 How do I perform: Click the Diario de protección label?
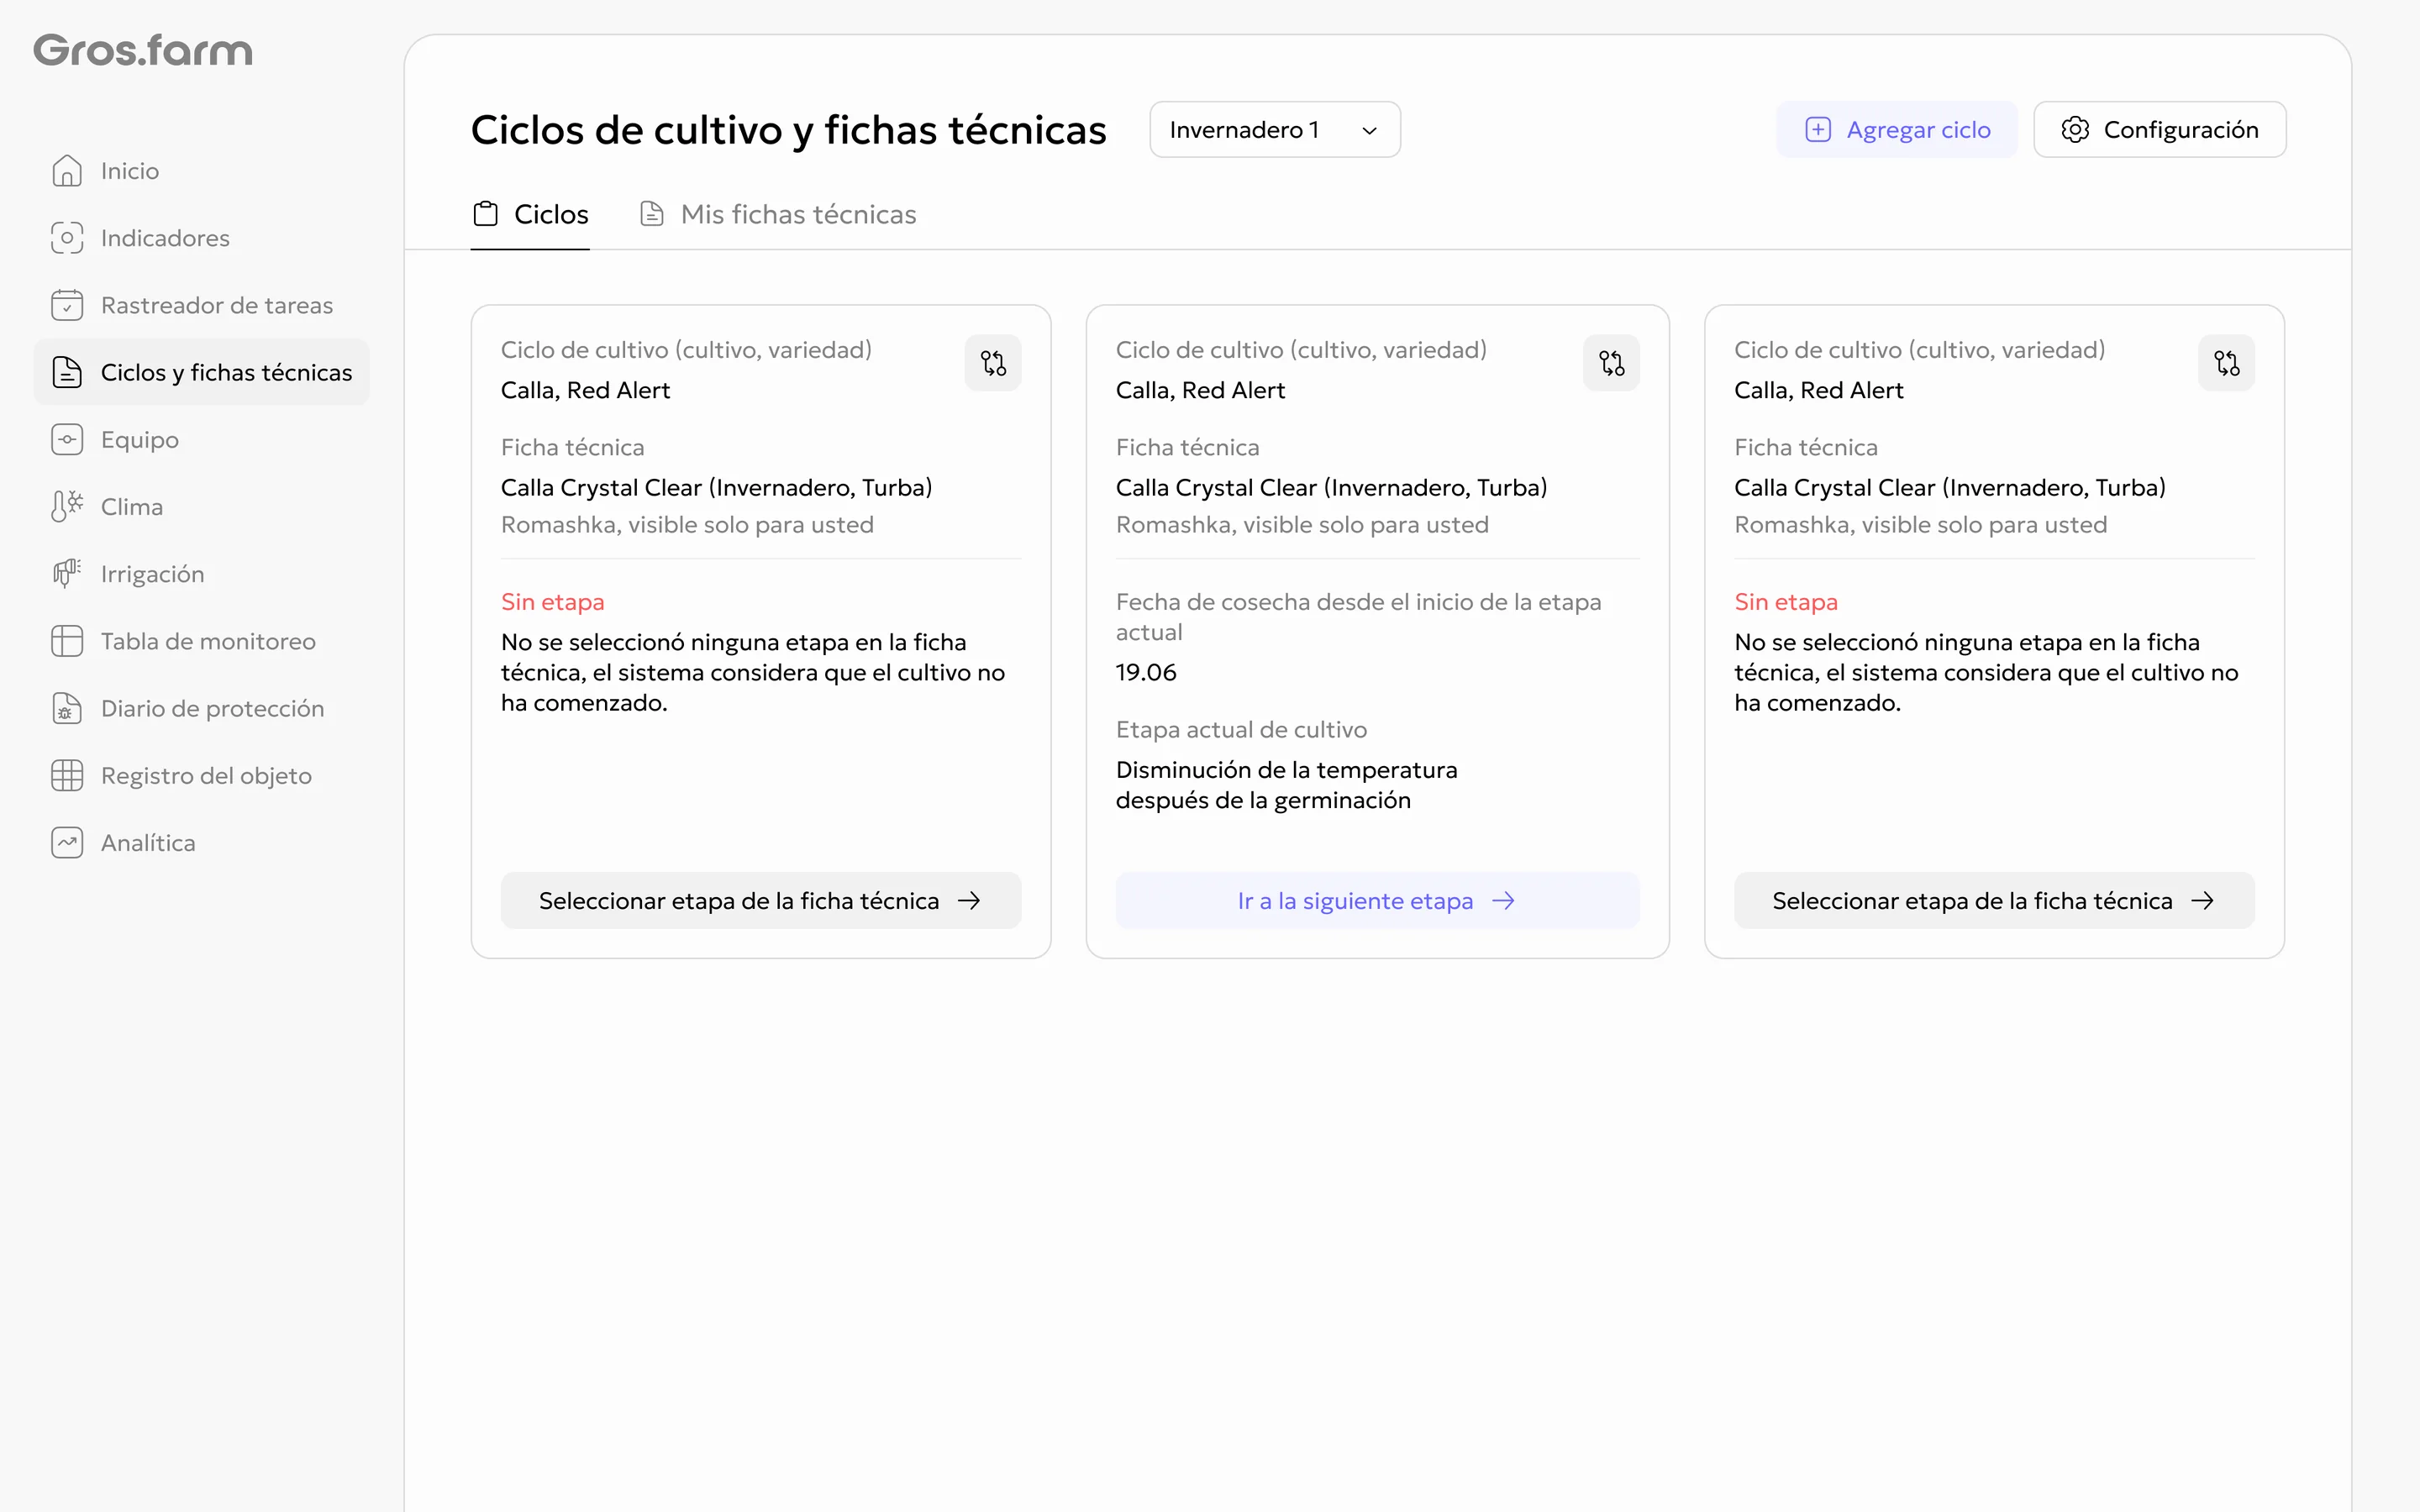click(x=213, y=708)
